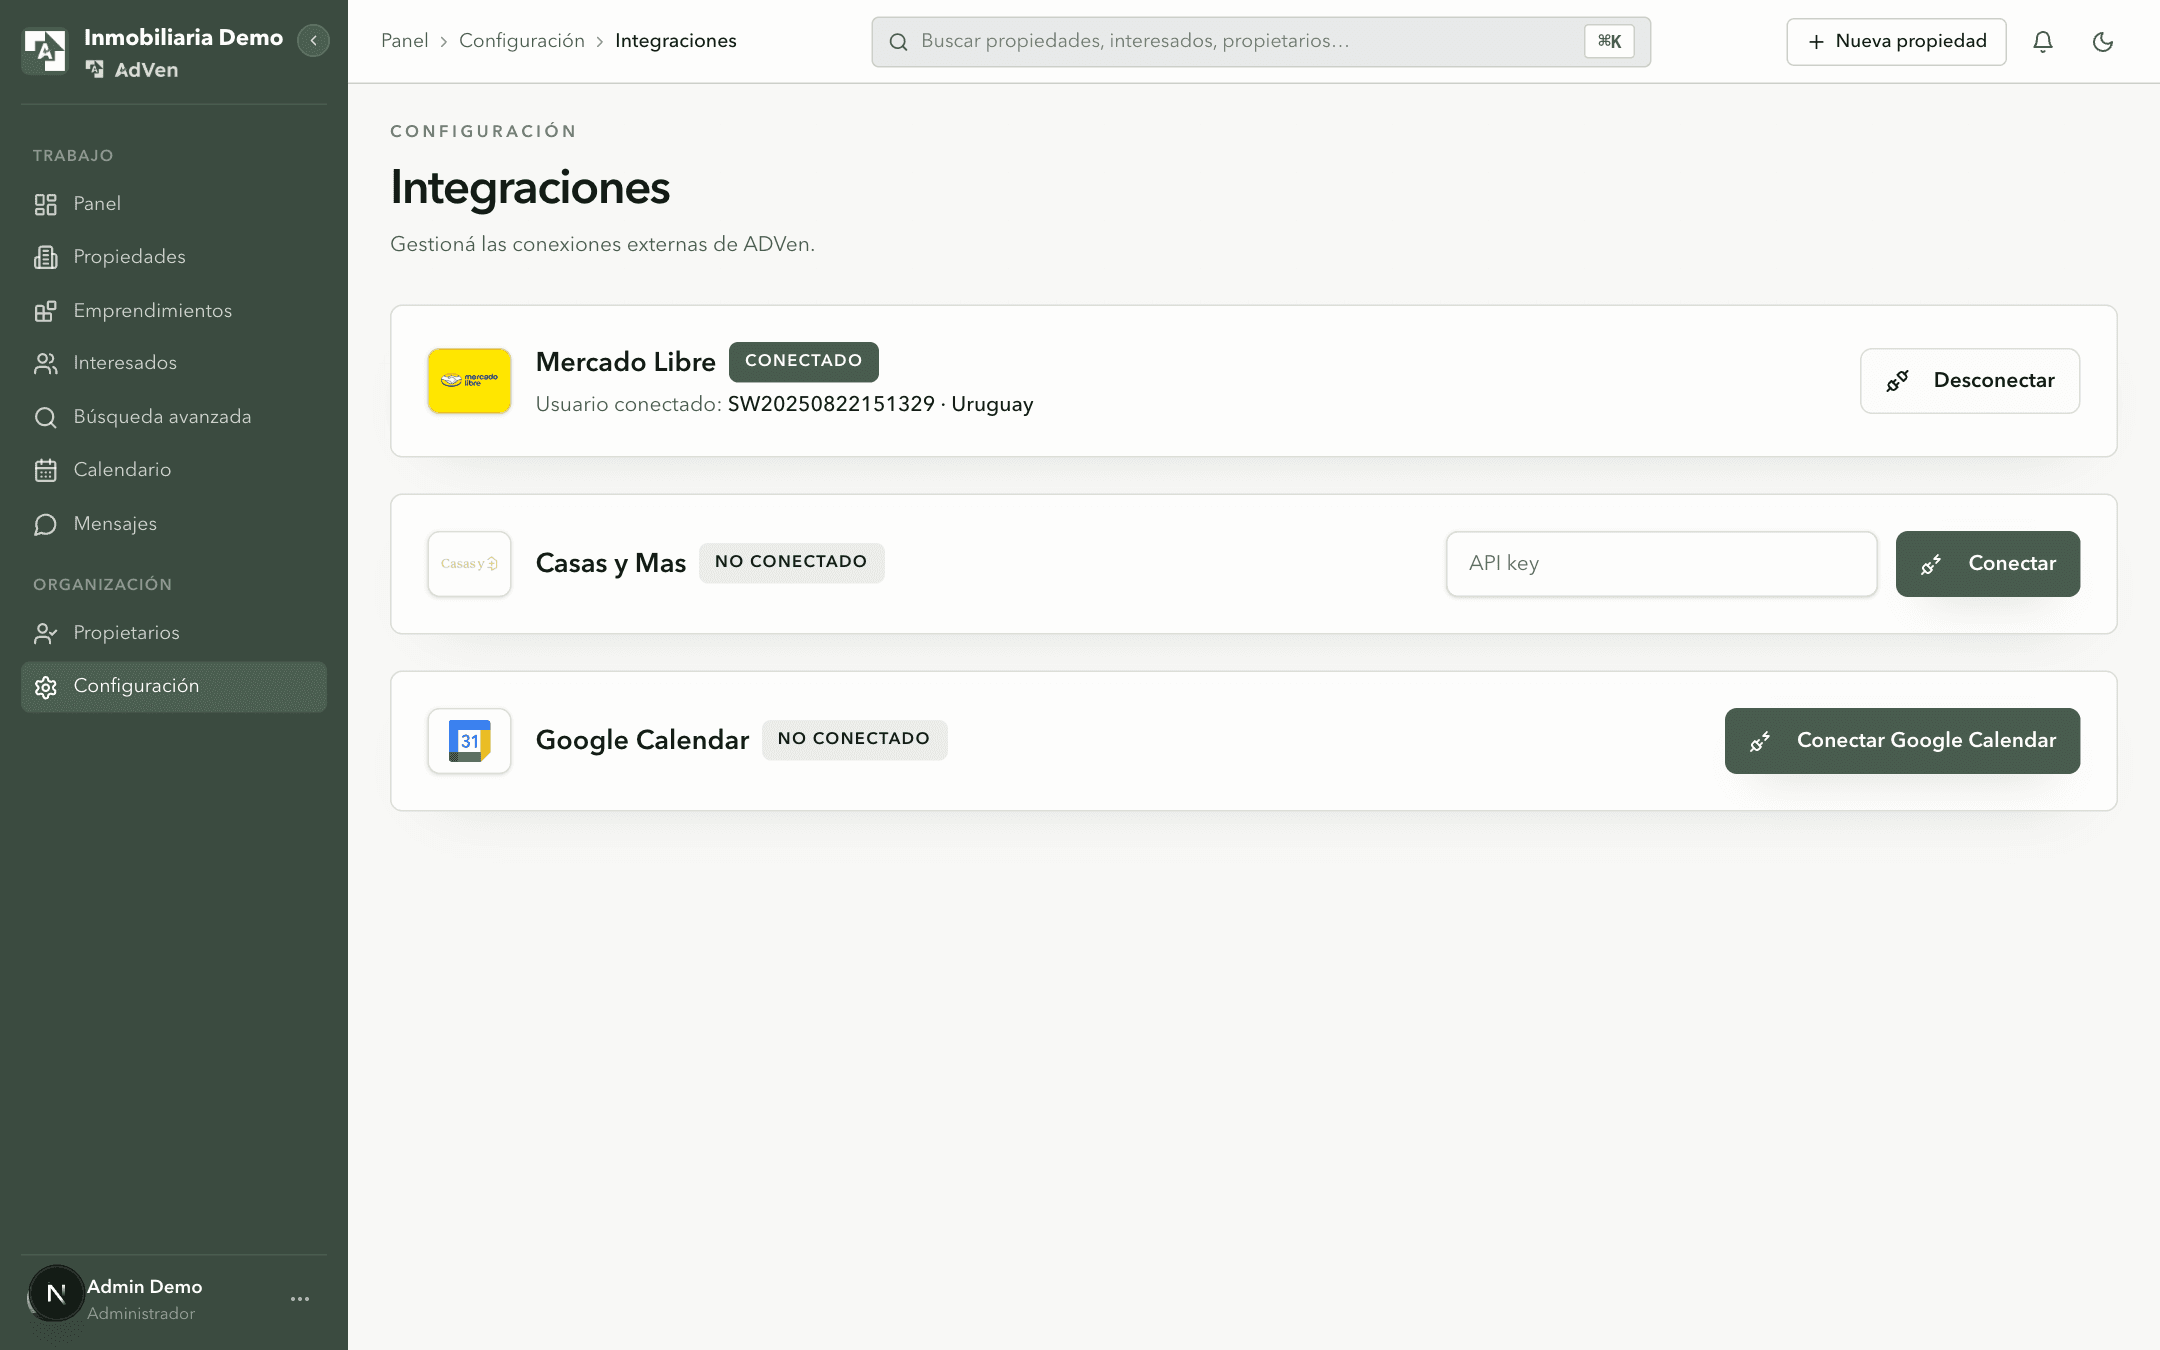
Task: Click the Casas y Mas logo
Action: [469, 564]
